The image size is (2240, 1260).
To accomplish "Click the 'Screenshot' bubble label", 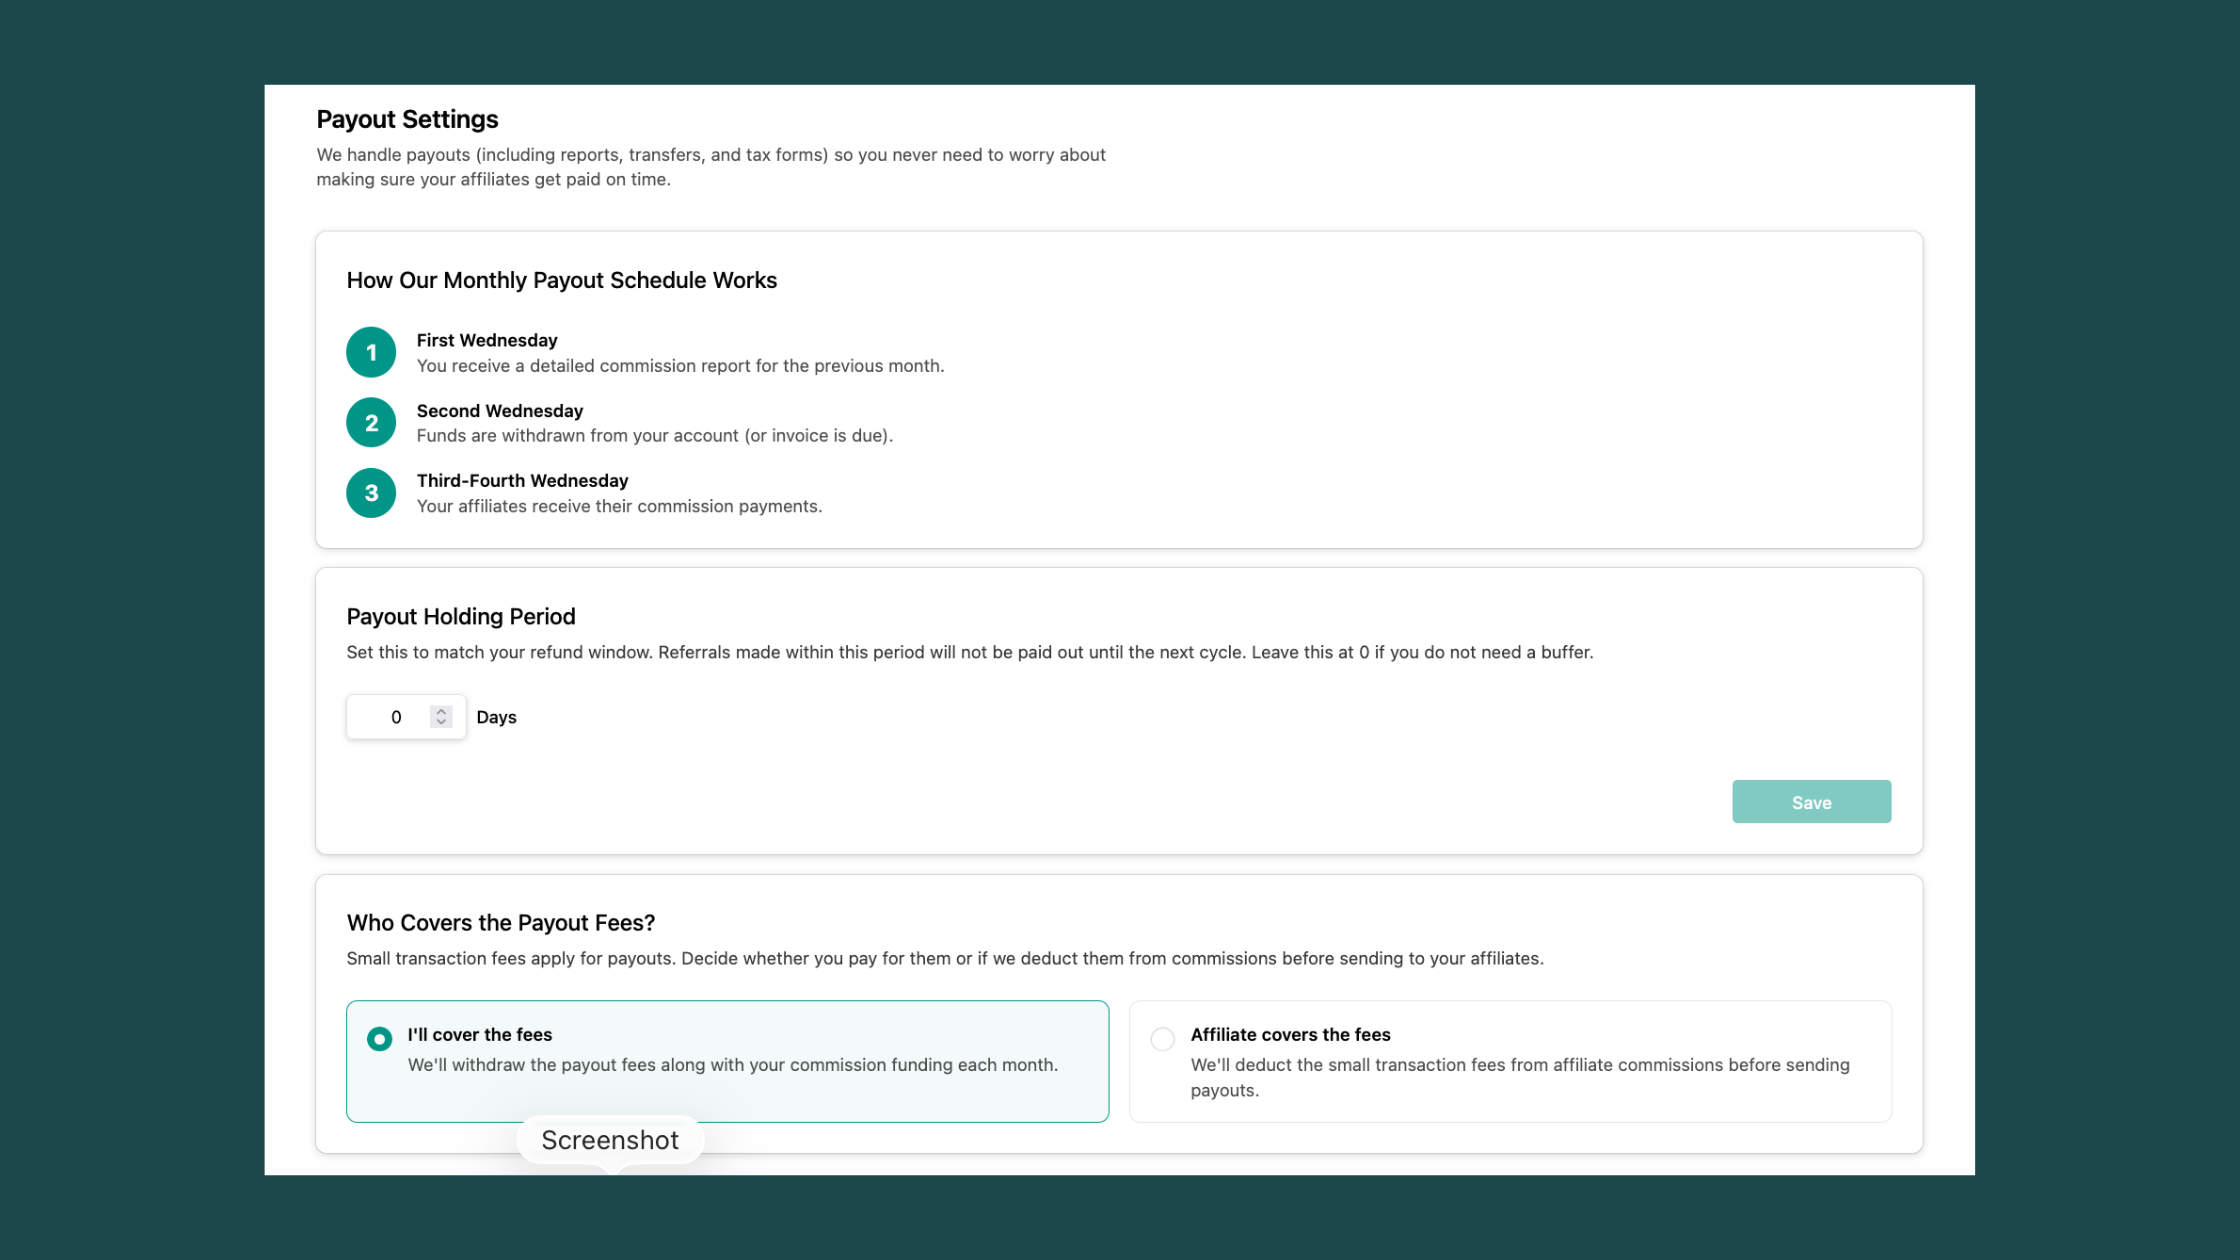I will coord(610,1139).
